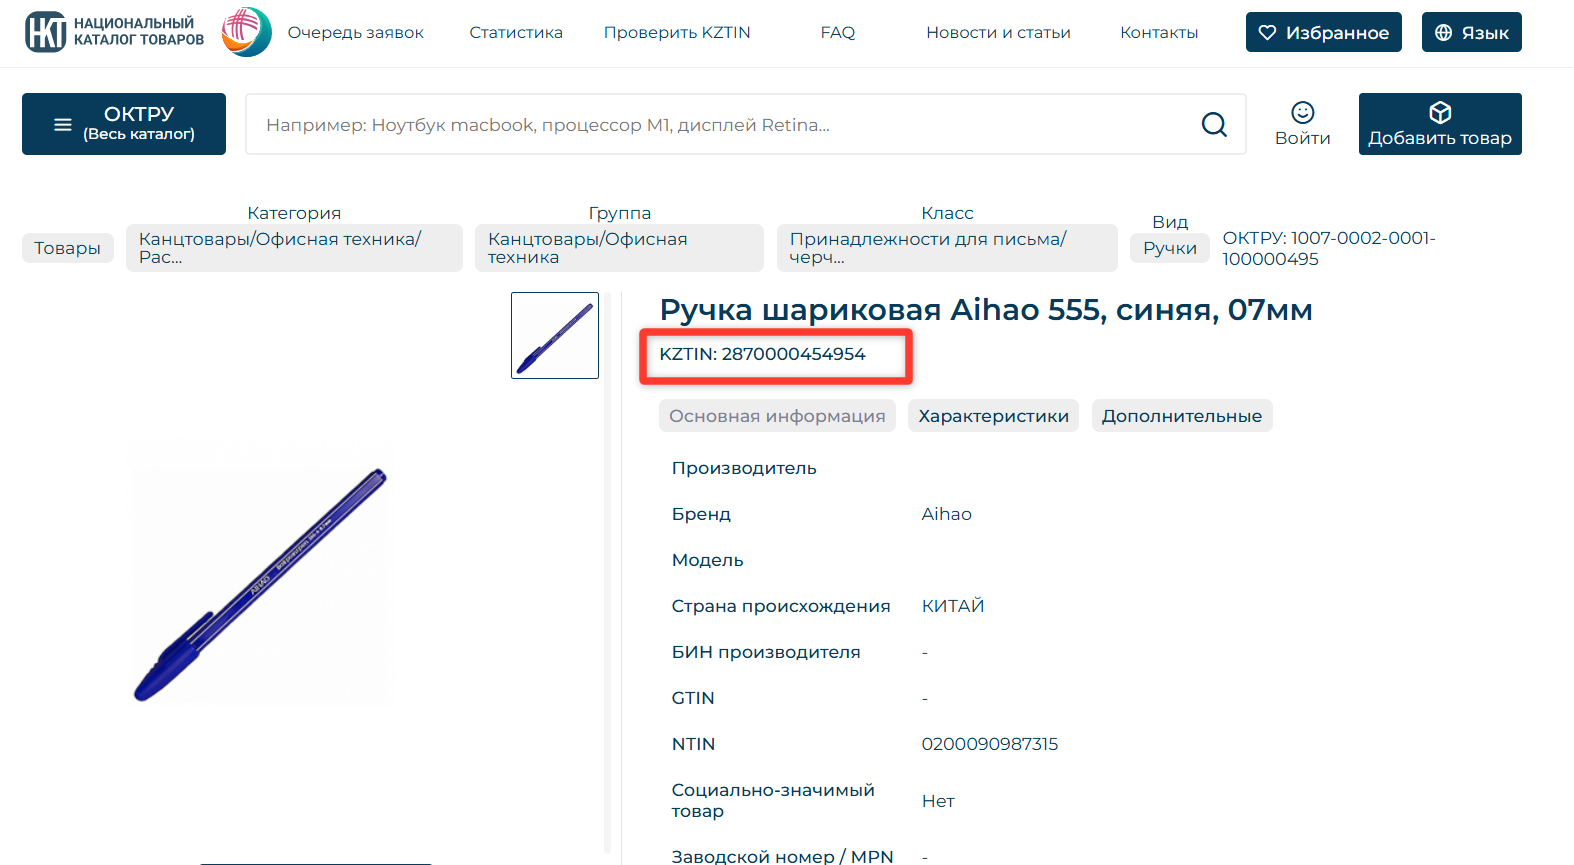Open group breadcrumb Канцтовары/Офисная техника
Image resolution: width=1574 pixels, height=865 pixels.
click(619, 248)
